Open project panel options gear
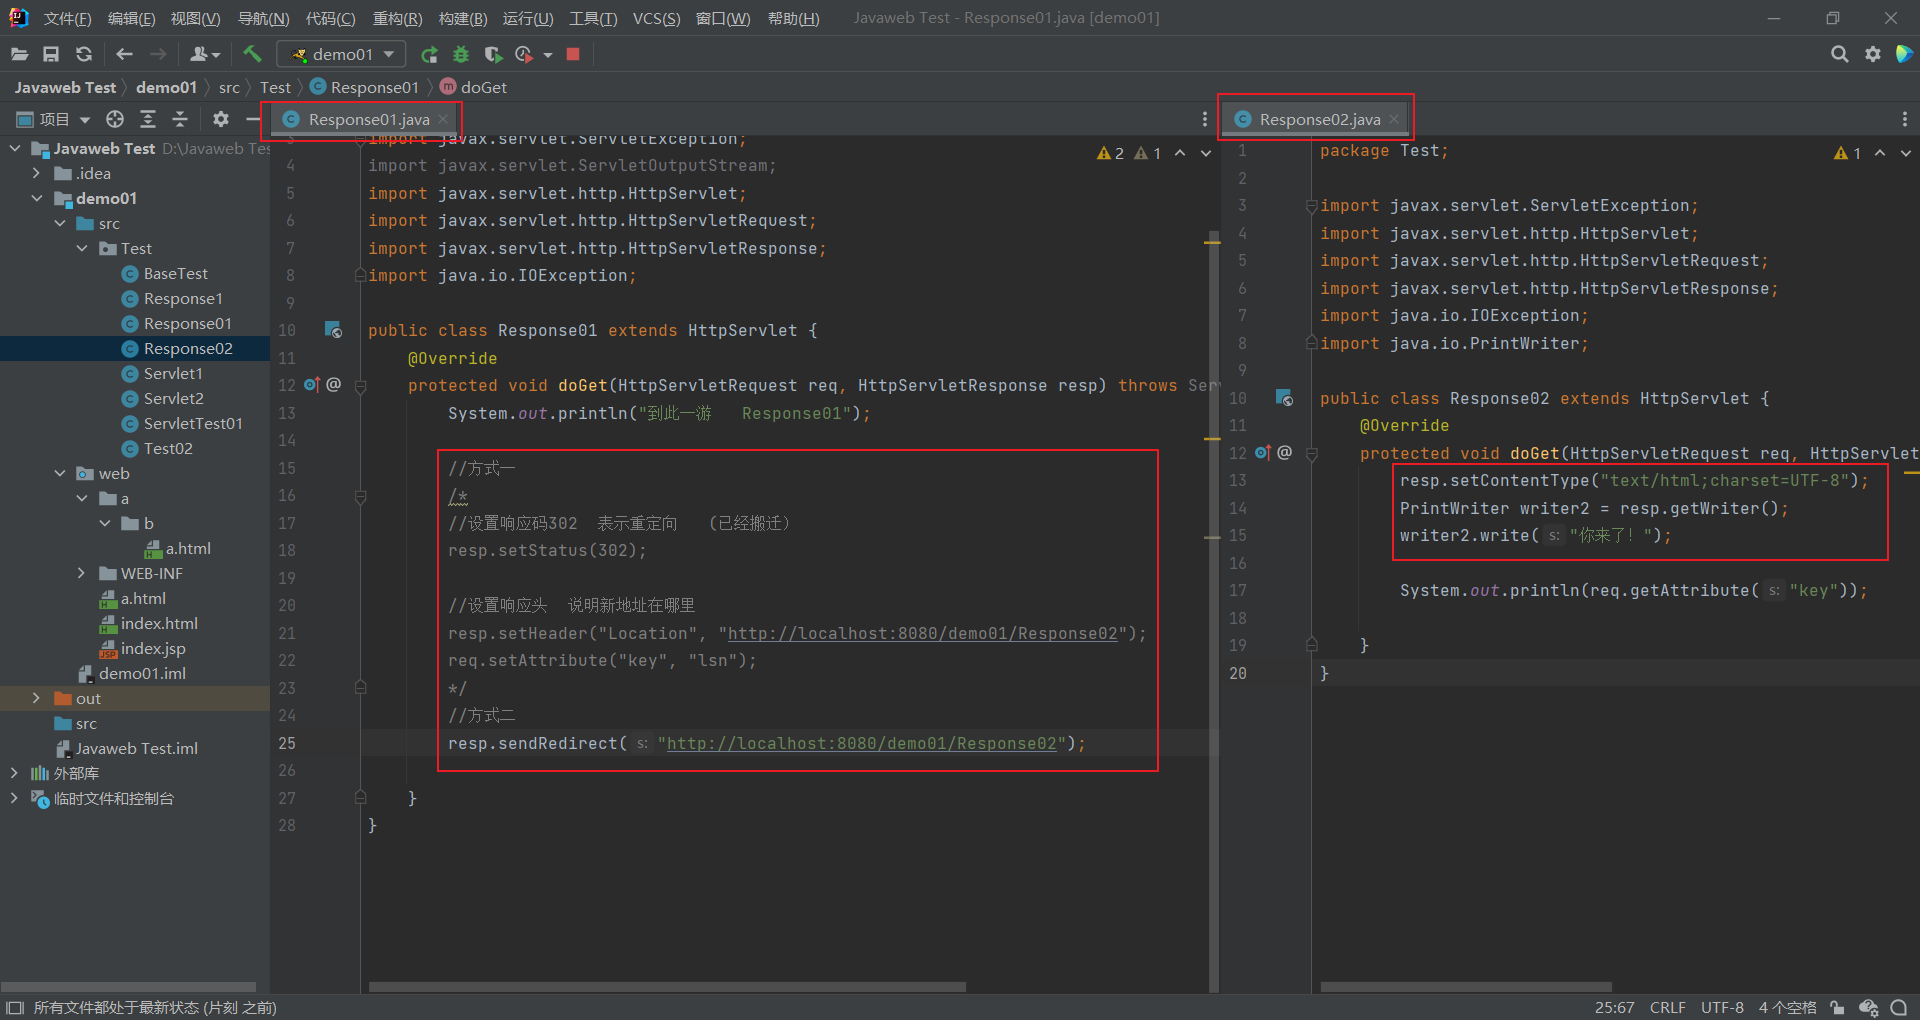The width and height of the screenshot is (1920, 1020). [221, 119]
